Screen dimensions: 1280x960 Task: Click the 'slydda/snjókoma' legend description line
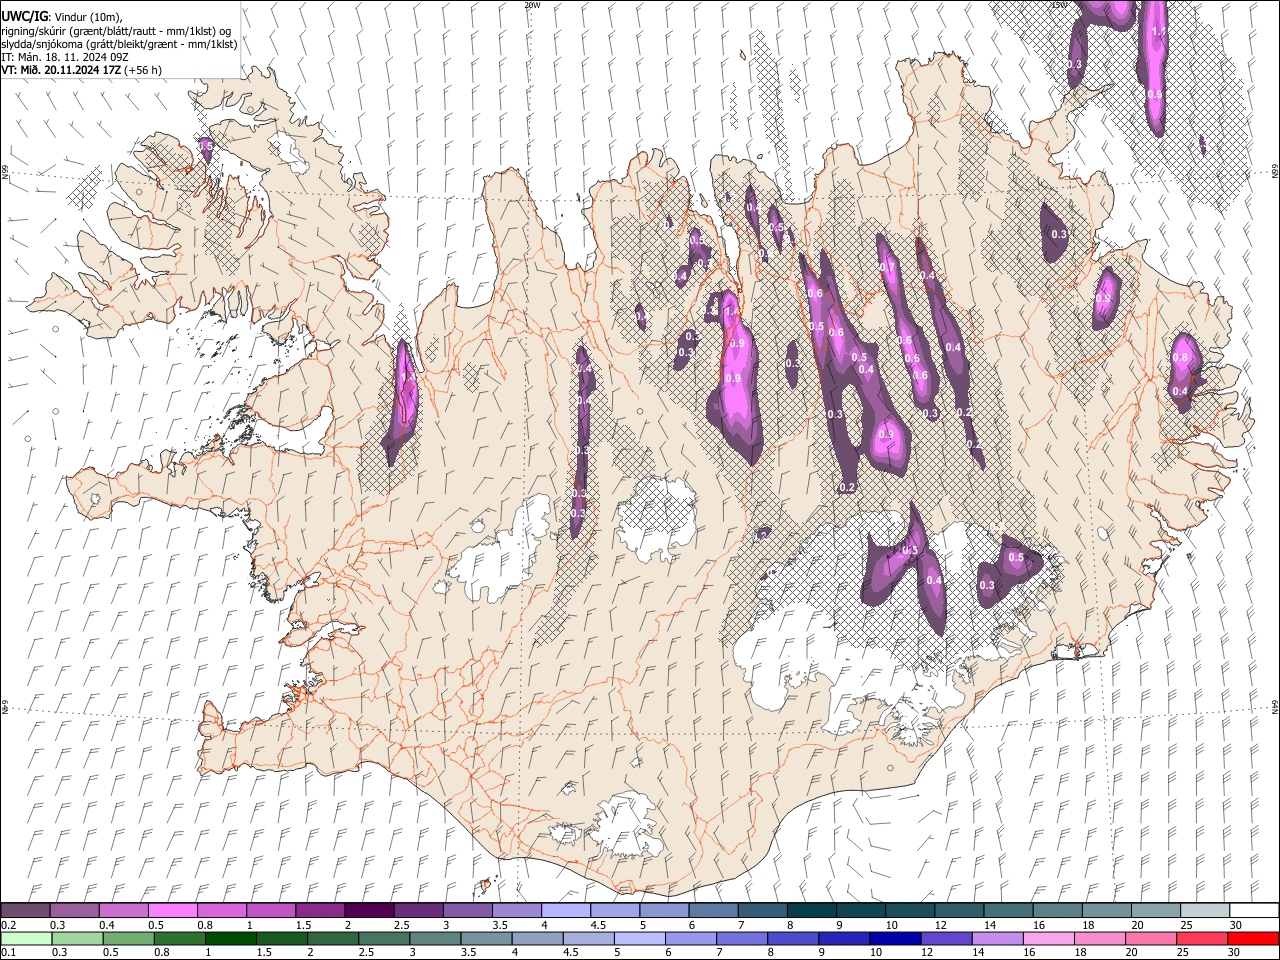(119, 44)
